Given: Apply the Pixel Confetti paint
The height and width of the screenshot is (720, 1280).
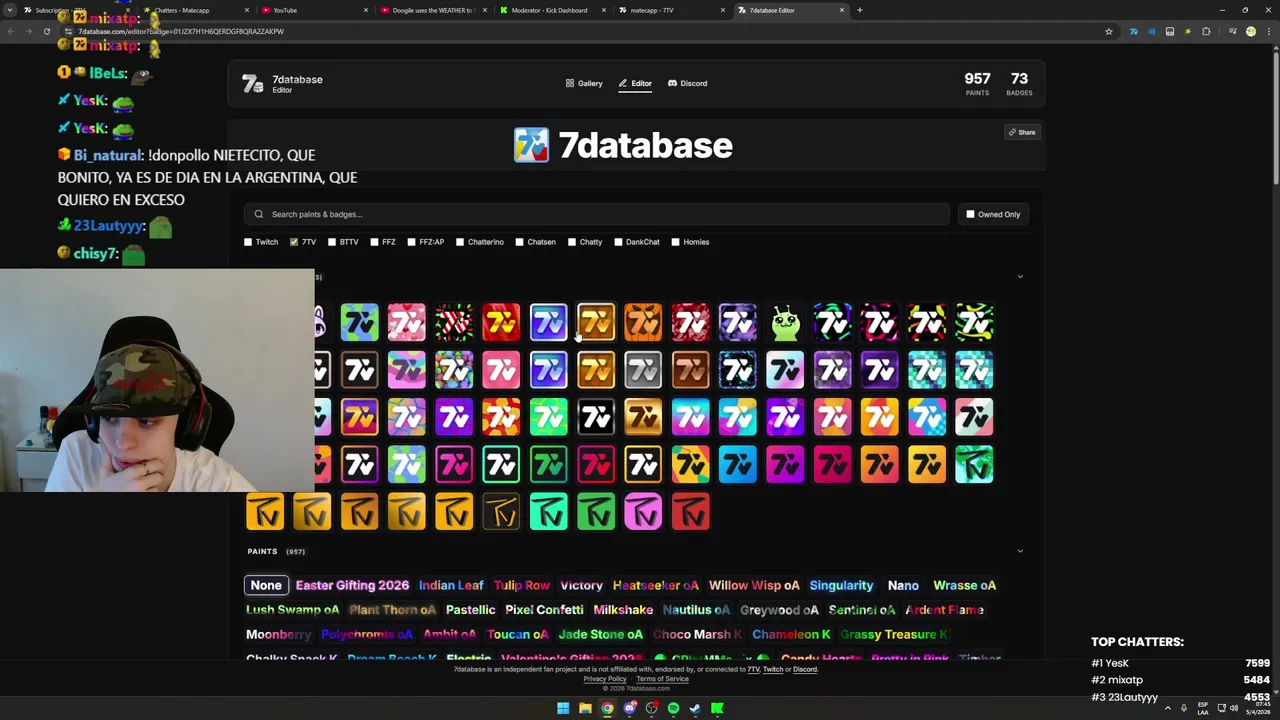Looking at the screenshot, I should pos(544,610).
